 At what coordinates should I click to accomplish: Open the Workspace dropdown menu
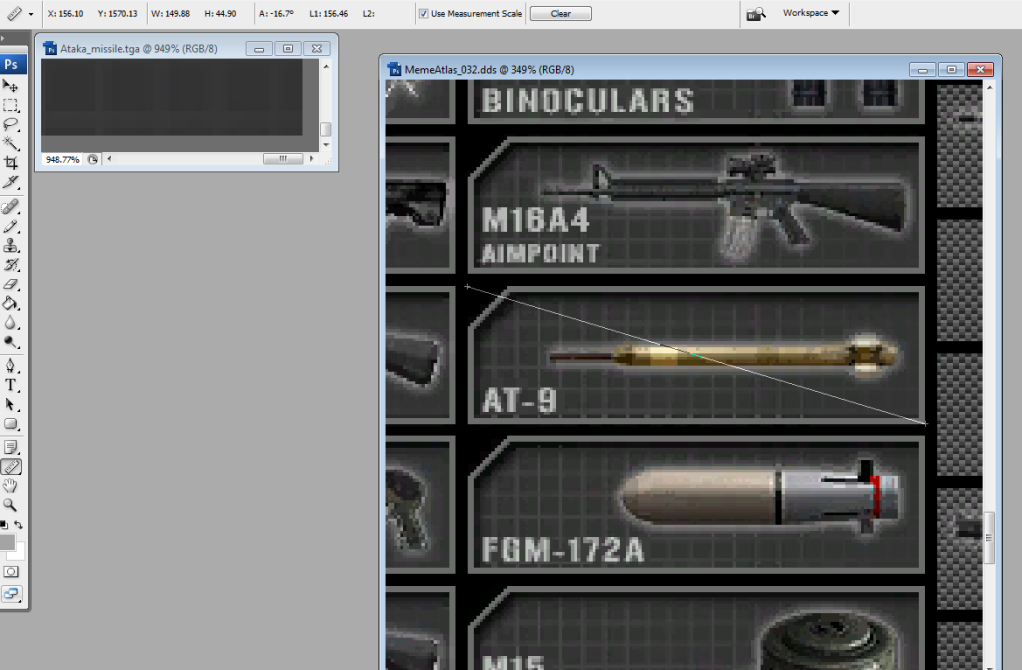coord(810,13)
